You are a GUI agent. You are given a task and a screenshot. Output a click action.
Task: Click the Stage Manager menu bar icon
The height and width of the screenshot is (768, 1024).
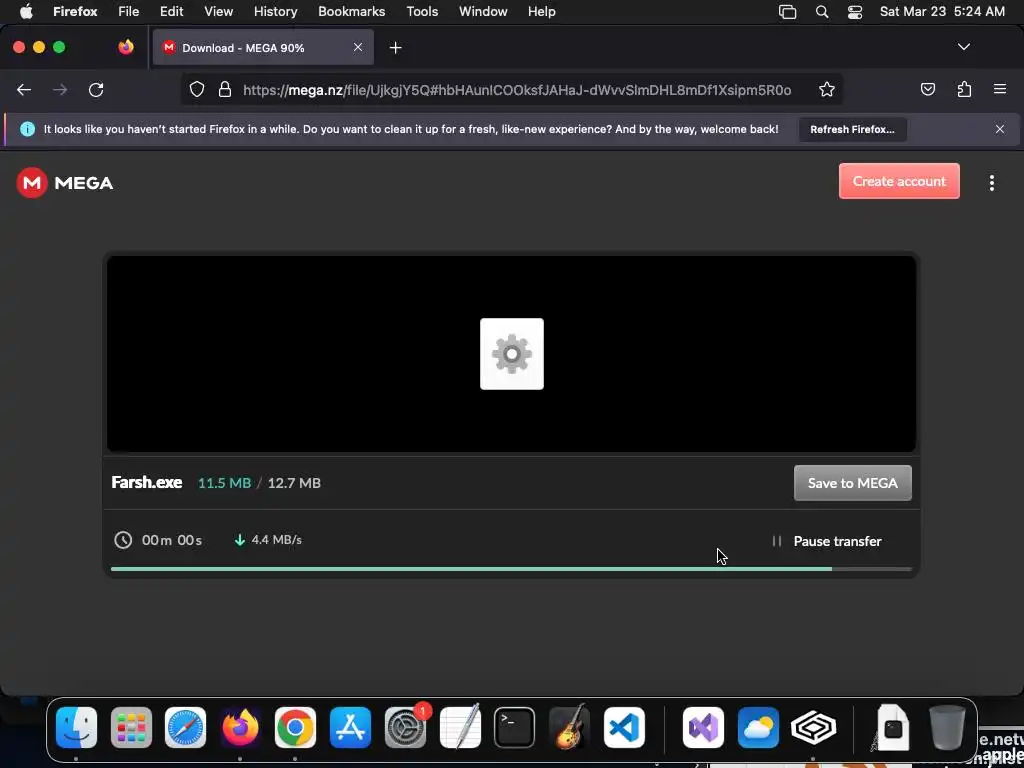point(788,12)
